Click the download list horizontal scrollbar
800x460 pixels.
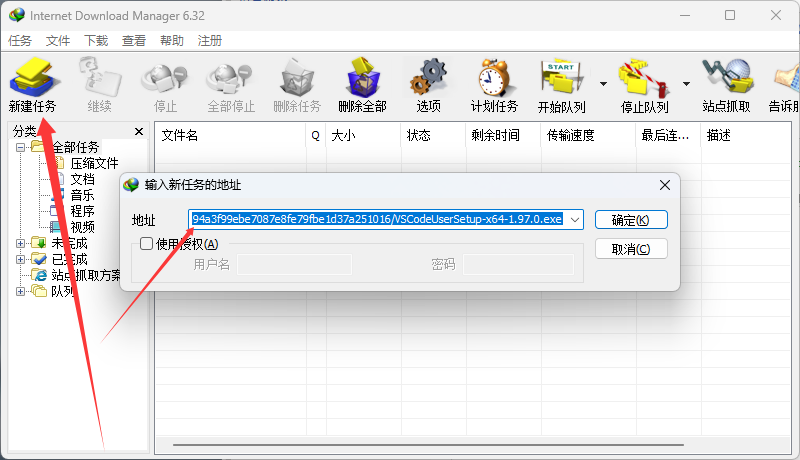(x=428, y=445)
